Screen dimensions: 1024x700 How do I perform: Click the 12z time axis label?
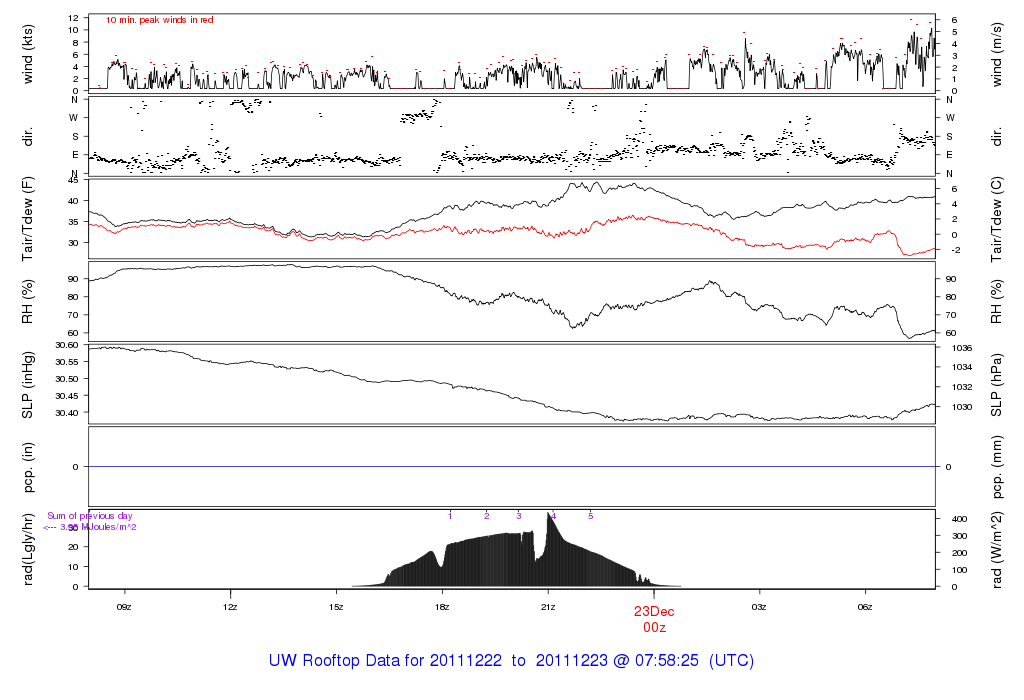(x=230, y=606)
